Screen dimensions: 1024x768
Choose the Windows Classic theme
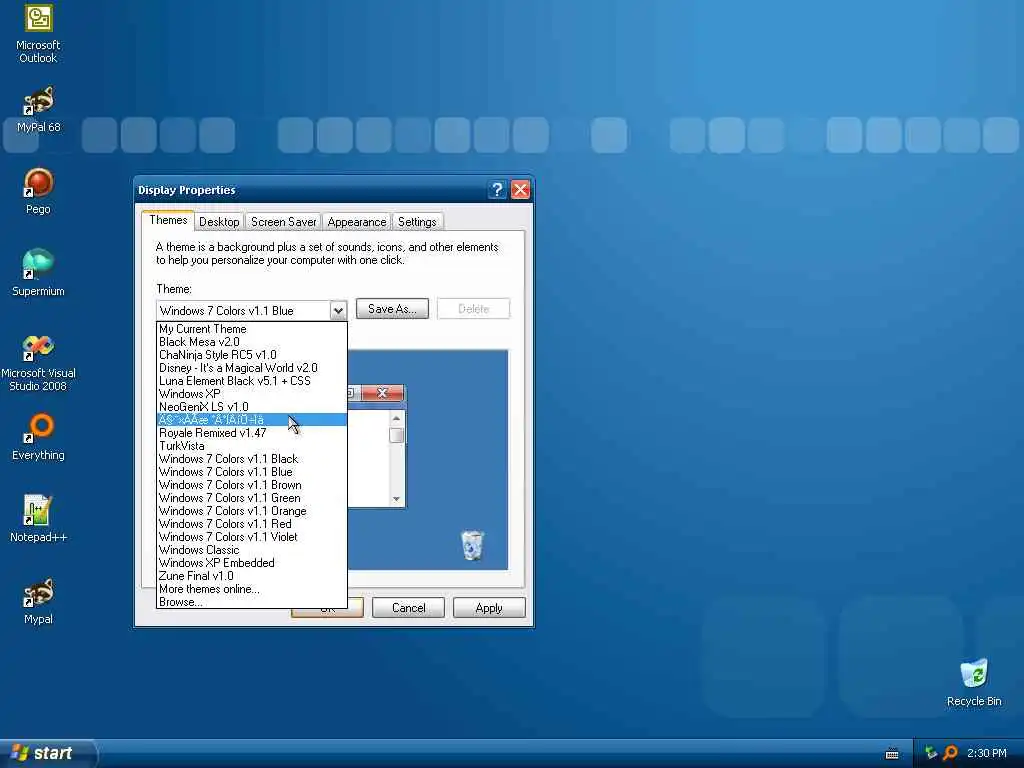tap(251, 550)
